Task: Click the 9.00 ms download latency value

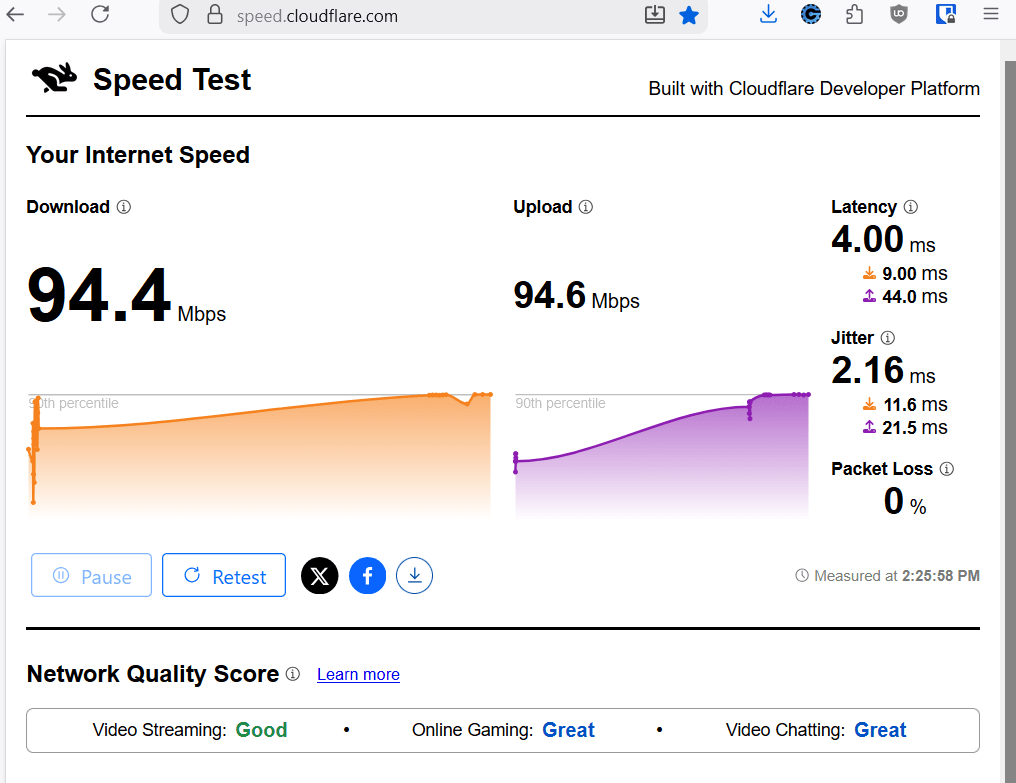Action: click(x=914, y=274)
